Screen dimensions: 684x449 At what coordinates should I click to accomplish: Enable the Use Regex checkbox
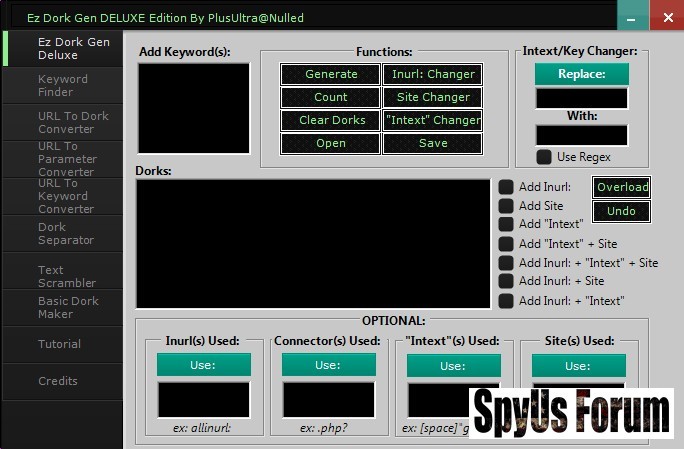click(543, 157)
